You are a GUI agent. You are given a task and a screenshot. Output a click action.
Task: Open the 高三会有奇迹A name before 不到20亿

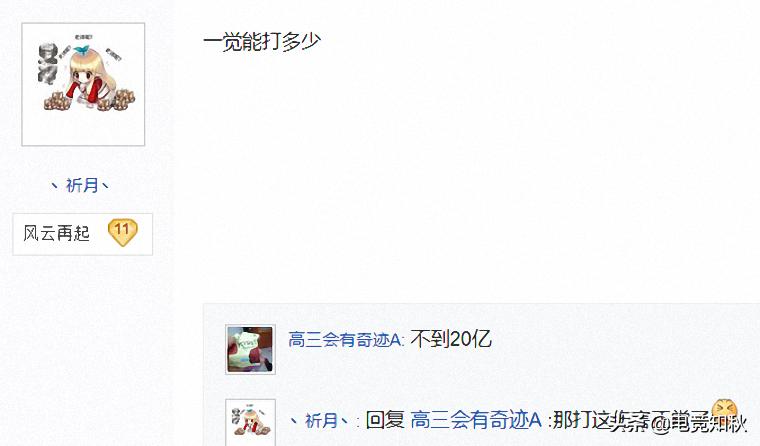[346, 339]
